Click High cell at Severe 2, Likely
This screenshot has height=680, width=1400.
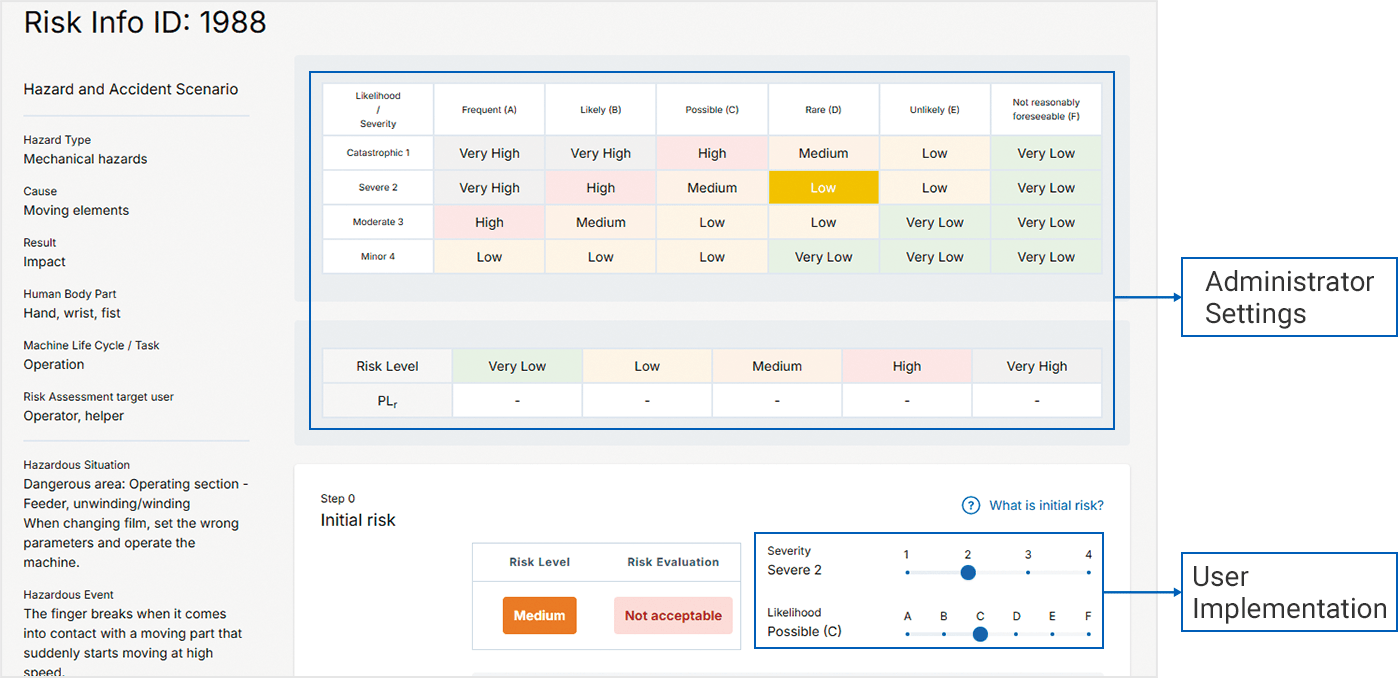[x=601, y=188]
